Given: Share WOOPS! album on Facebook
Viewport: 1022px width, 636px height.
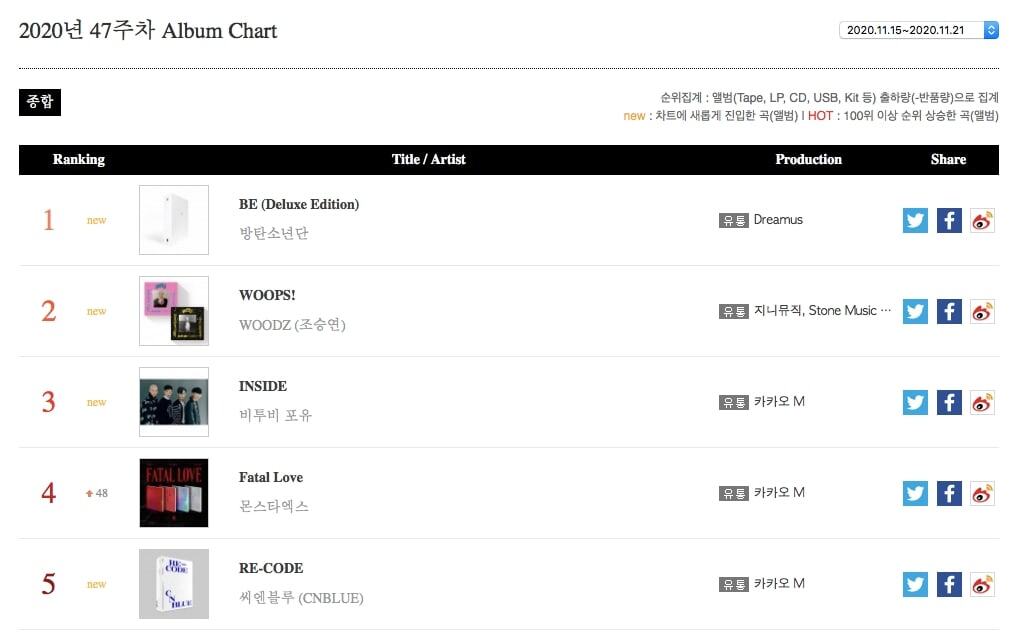Looking at the screenshot, I should [949, 311].
